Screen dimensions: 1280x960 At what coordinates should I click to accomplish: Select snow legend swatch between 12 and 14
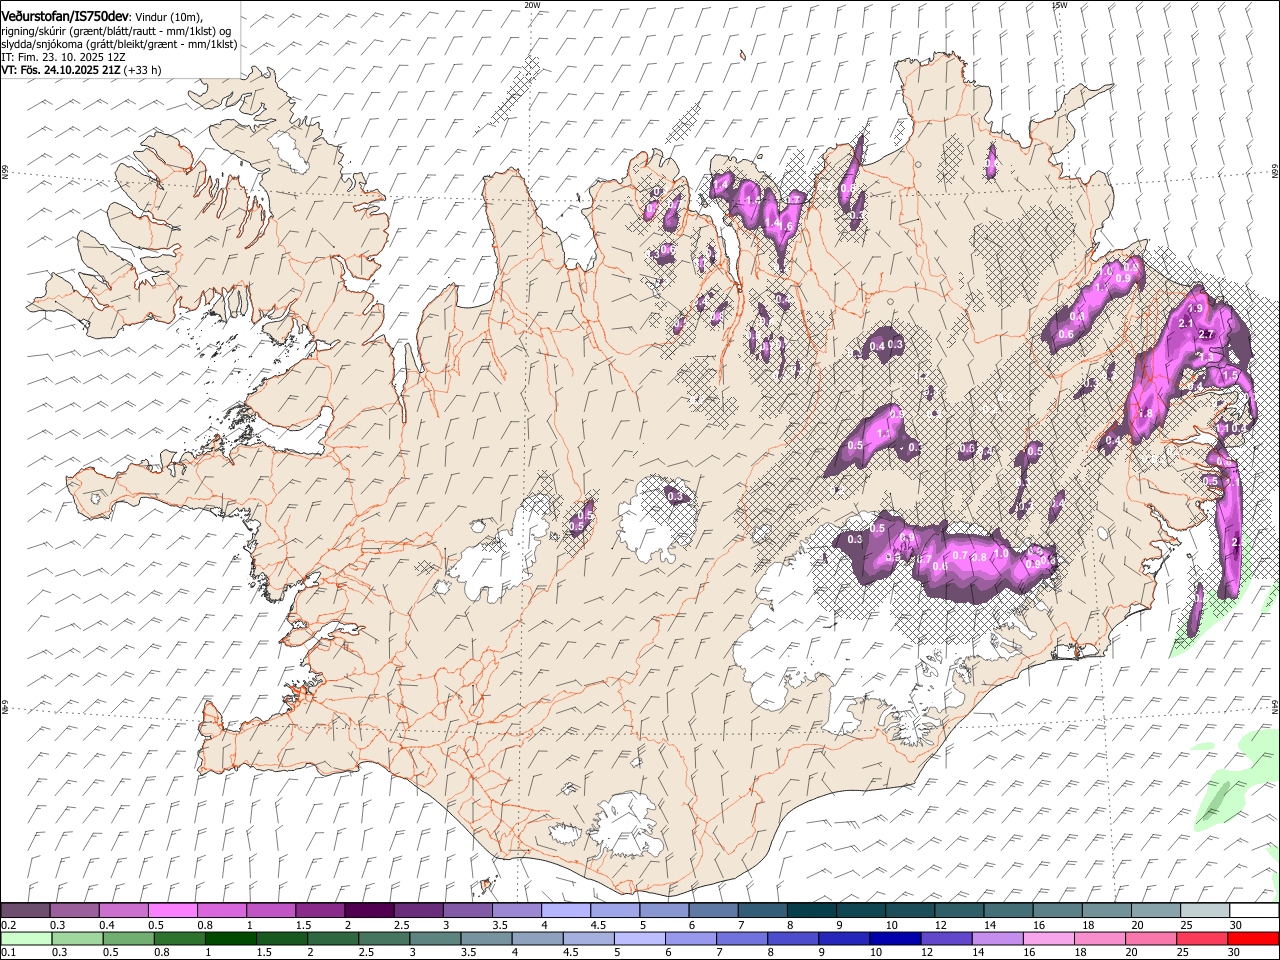960,911
